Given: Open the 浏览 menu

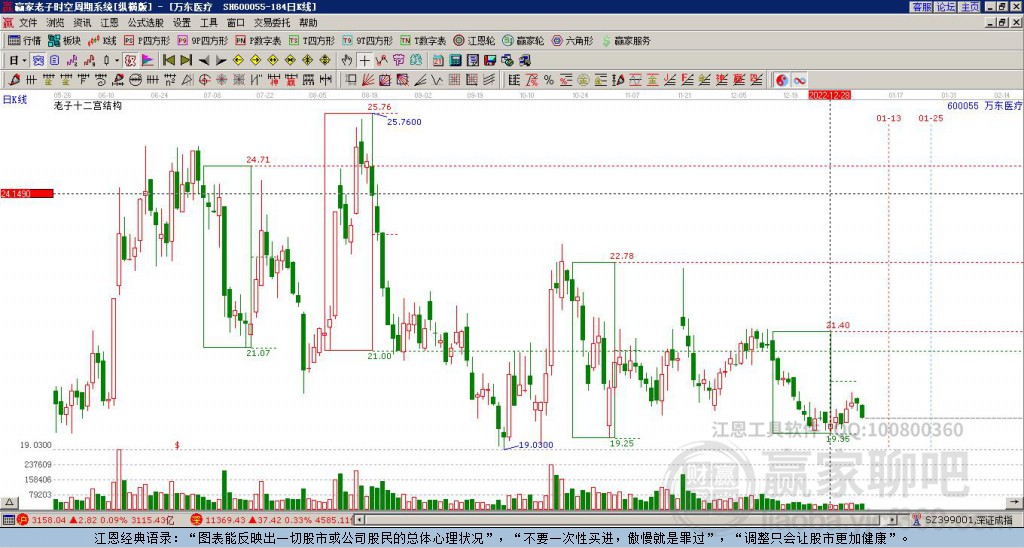Looking at the screenshot, I should (x=55, y=23).
